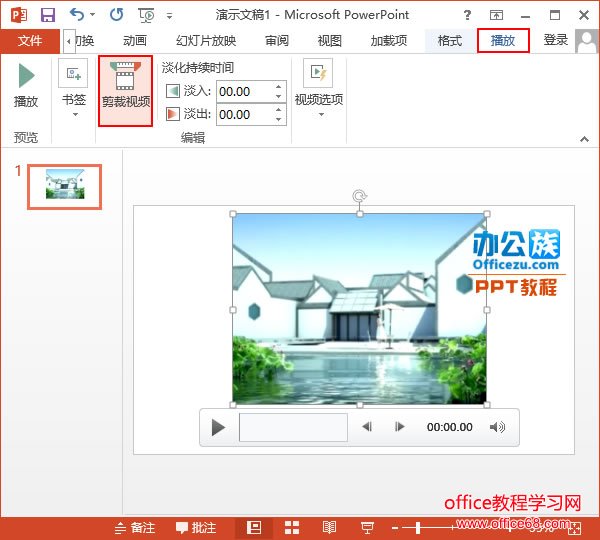Click the PowerPoint application icon in title bar
Screen dimensions: 600x540
(x=18, y=15)
